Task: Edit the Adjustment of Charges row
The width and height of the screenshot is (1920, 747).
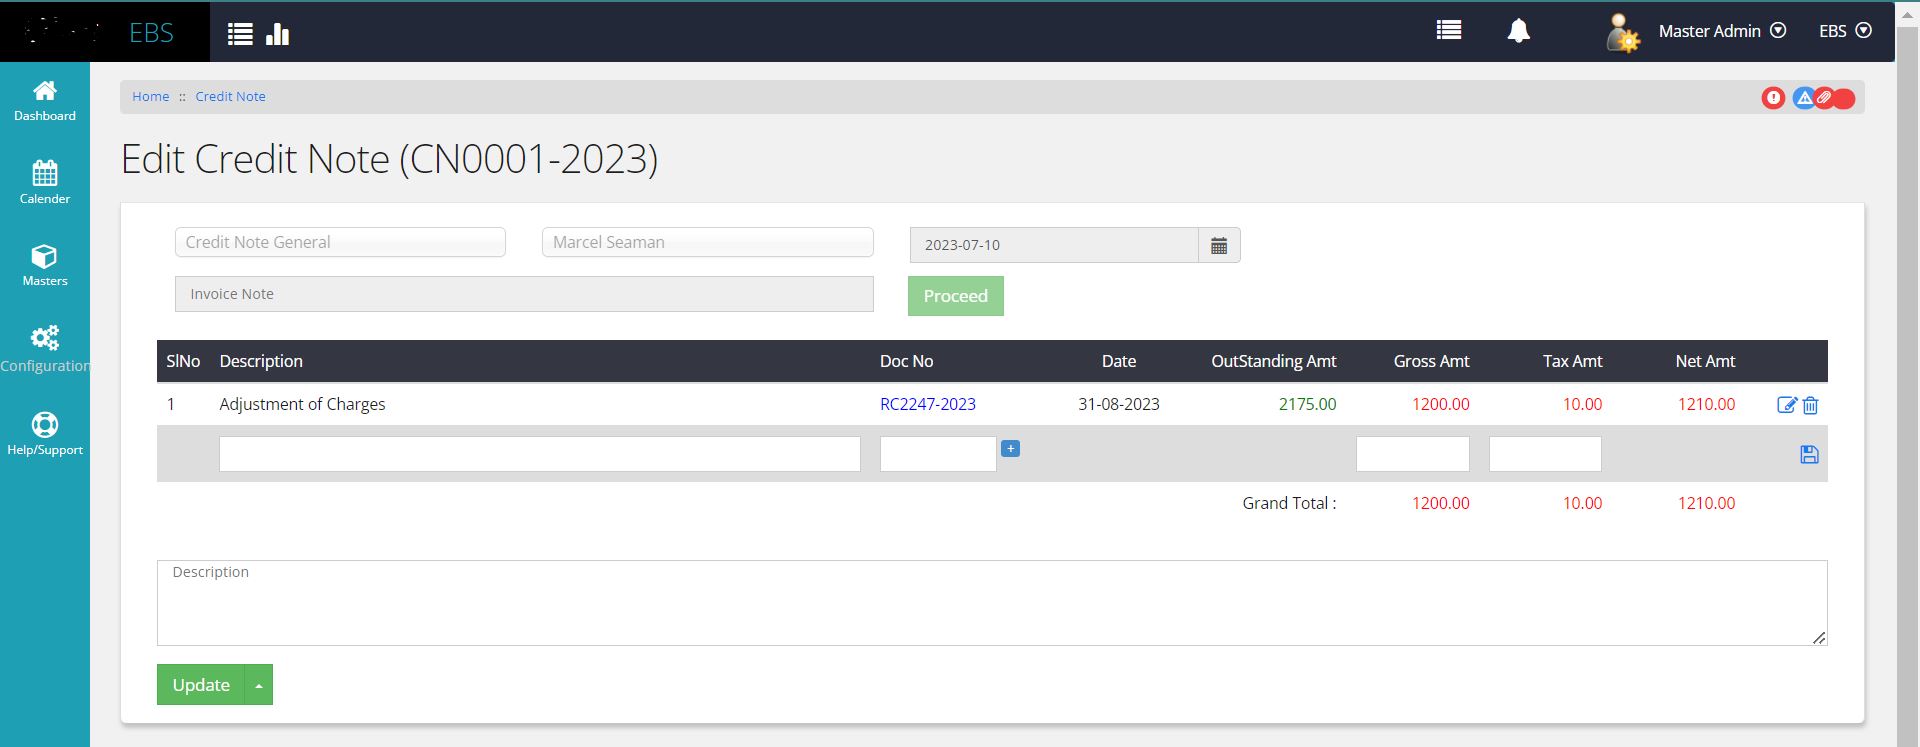Action: [x=1786, y=405]
